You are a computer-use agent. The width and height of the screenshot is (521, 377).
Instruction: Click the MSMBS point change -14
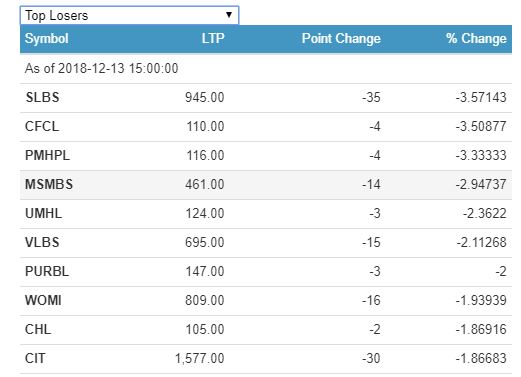(x=371, y=185)
